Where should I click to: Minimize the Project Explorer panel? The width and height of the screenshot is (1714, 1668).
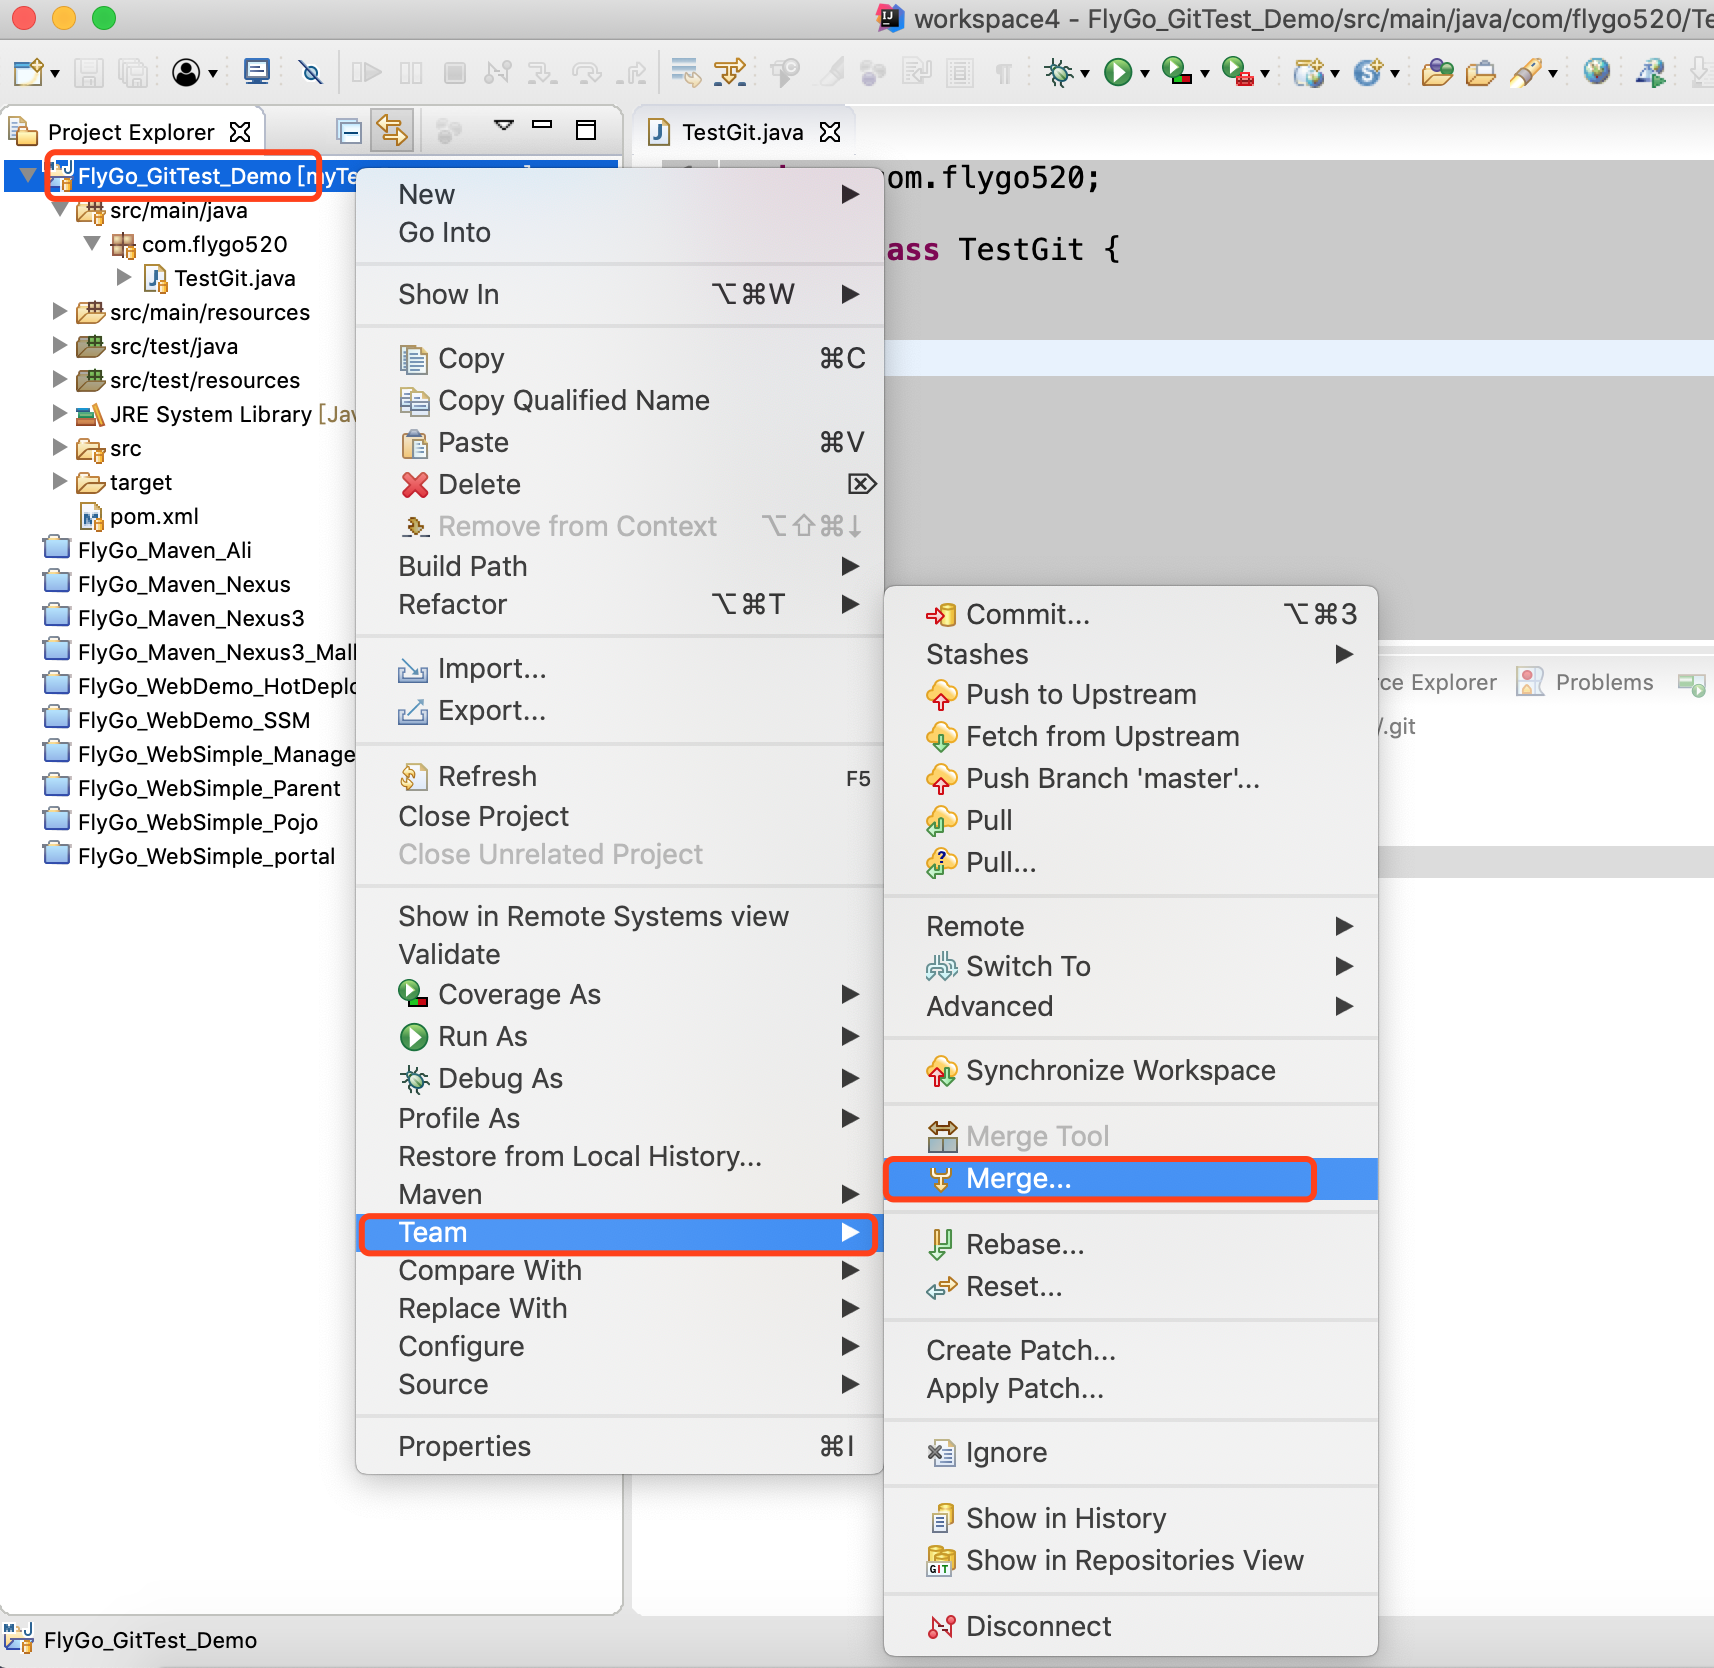coord(542,125)
